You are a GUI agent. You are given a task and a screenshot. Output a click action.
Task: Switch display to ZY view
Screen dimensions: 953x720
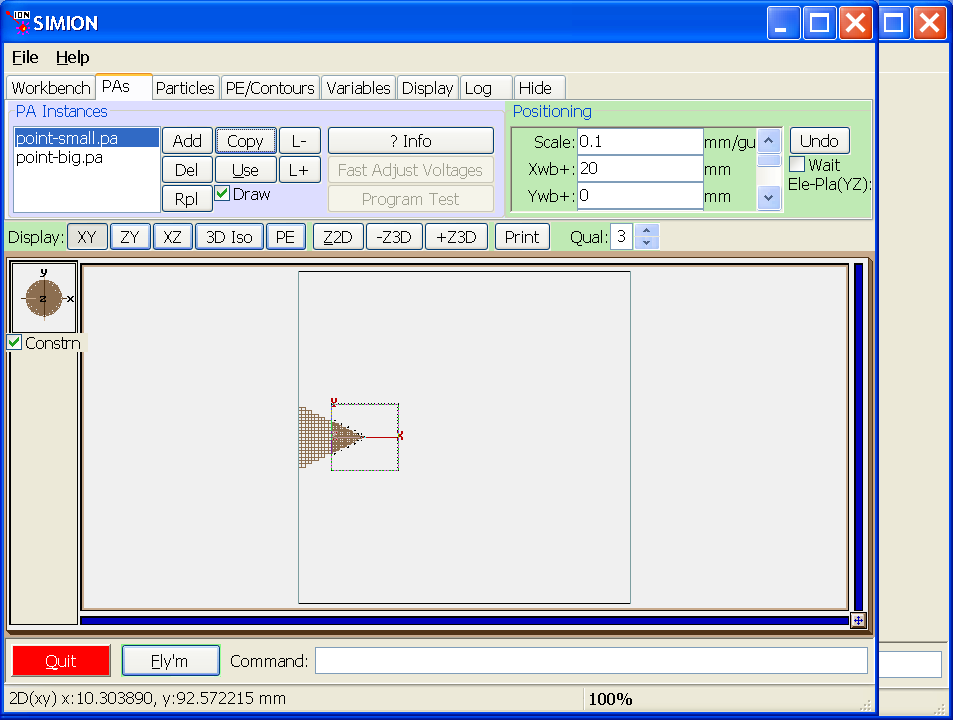coord(130,237)
